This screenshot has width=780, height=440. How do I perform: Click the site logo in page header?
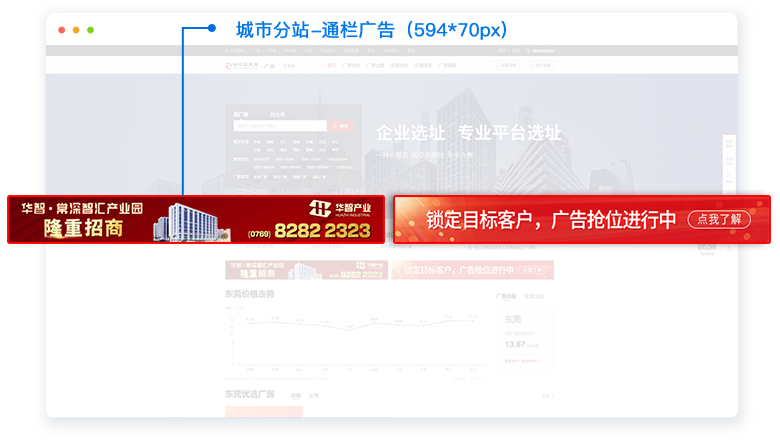pos(250,66)
